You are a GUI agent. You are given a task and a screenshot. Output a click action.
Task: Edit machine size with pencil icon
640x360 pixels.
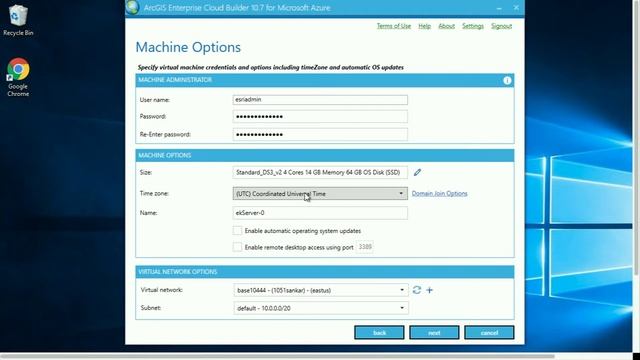(417, 172)
